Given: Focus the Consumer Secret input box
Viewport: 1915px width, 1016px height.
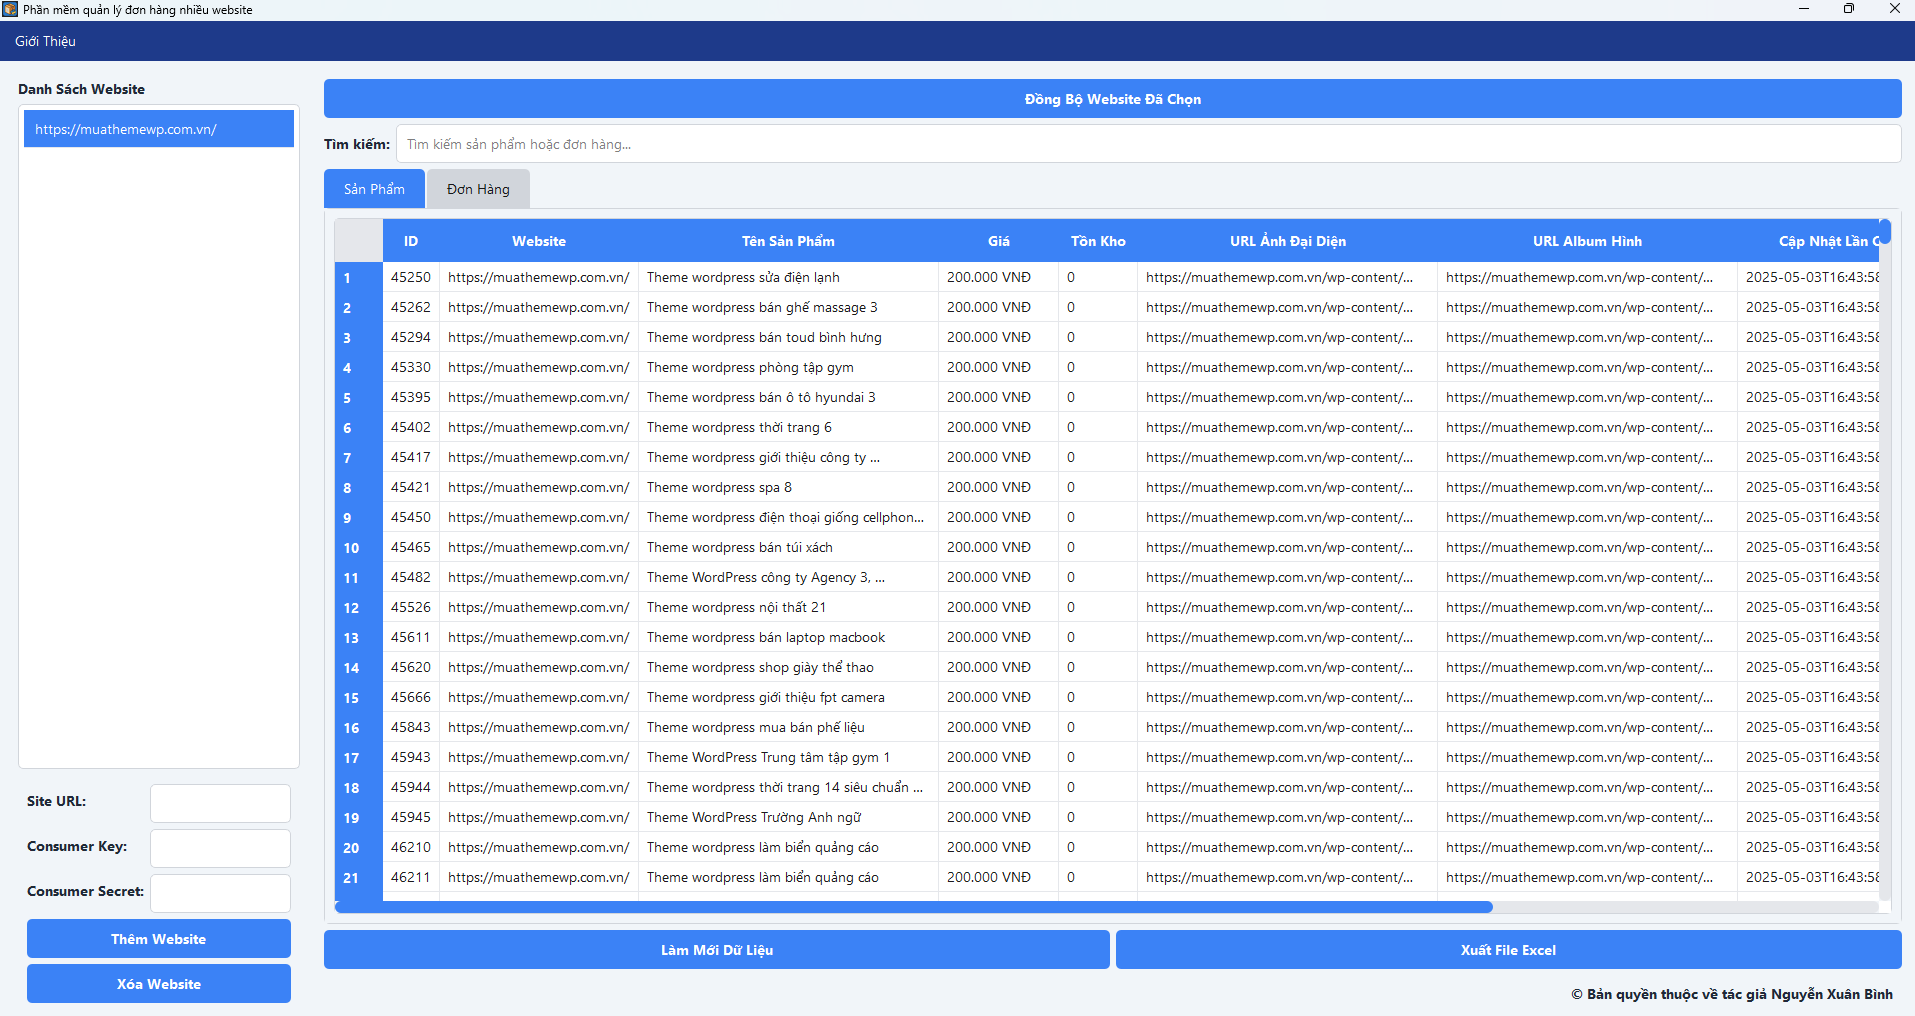Looking at the screenshot, I should click(220, 893).
